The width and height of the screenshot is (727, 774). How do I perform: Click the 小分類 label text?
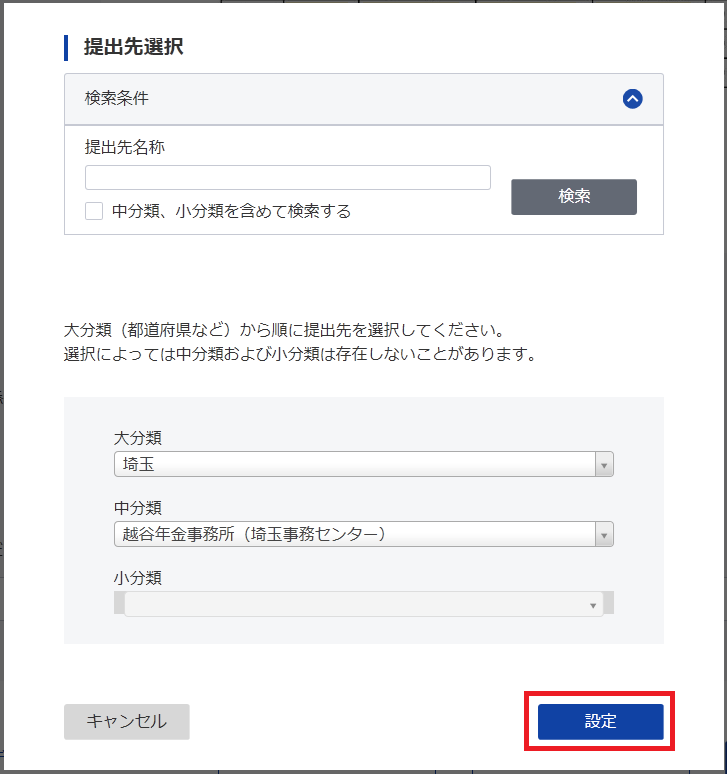(x=138, y=578)
